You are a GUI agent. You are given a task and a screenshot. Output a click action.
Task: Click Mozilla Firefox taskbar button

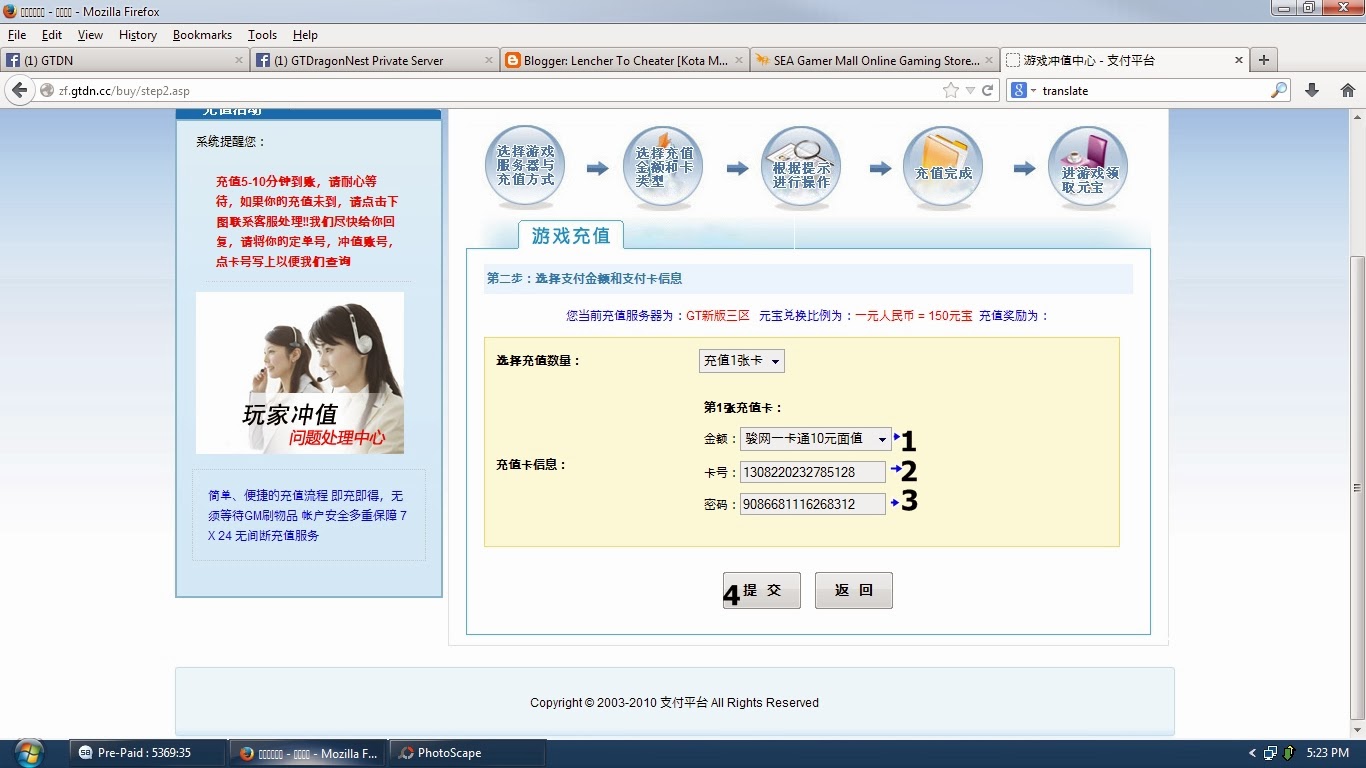point(308,753)
